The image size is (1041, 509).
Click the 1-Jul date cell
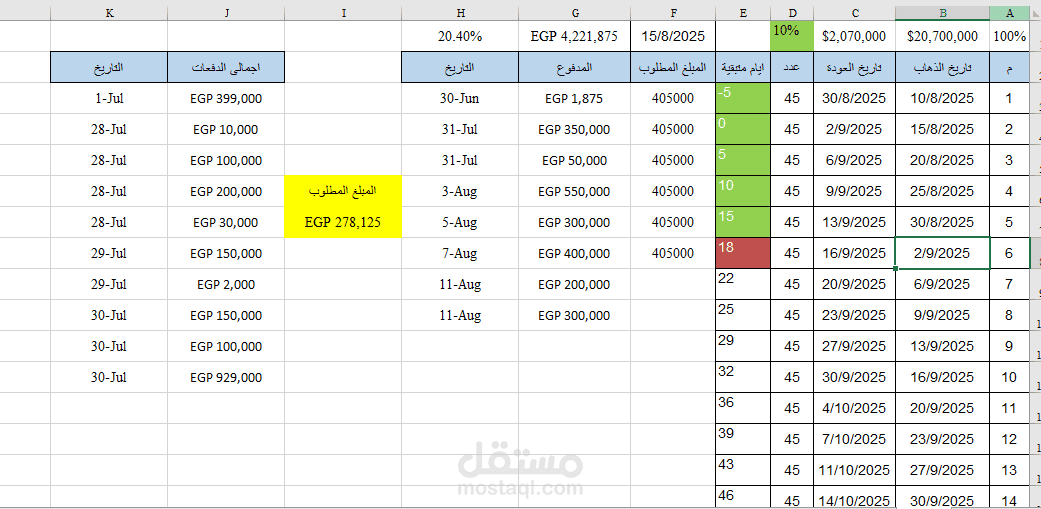[109, 98]
